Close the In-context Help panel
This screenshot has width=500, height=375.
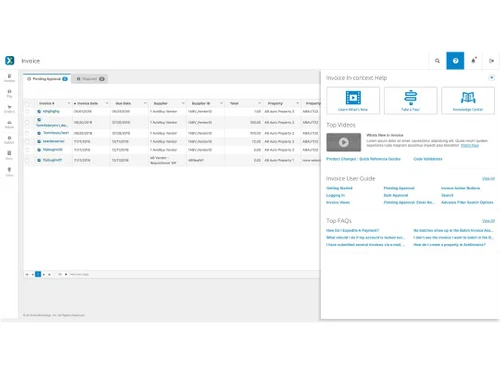(491, 78)
